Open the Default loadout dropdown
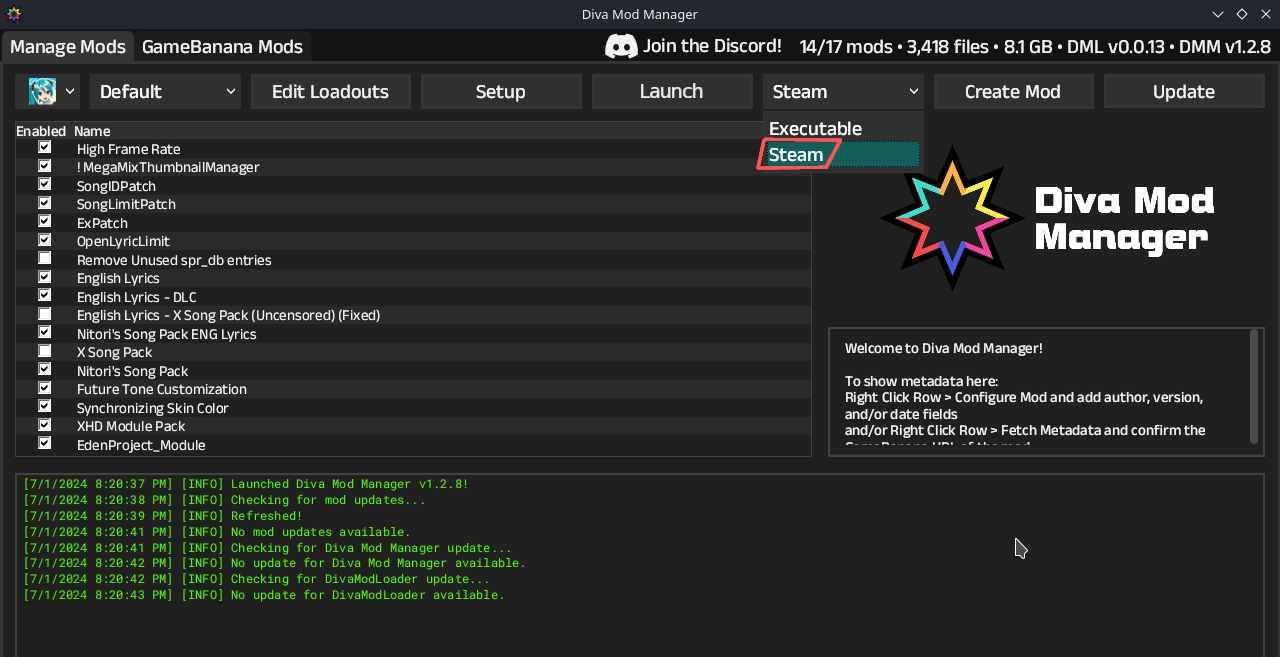 click(166, 91)
